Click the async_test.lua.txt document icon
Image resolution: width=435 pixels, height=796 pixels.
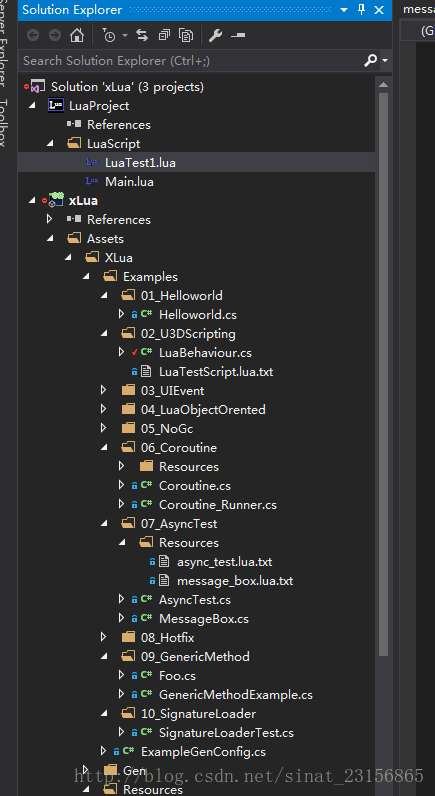tap(164, 562)
